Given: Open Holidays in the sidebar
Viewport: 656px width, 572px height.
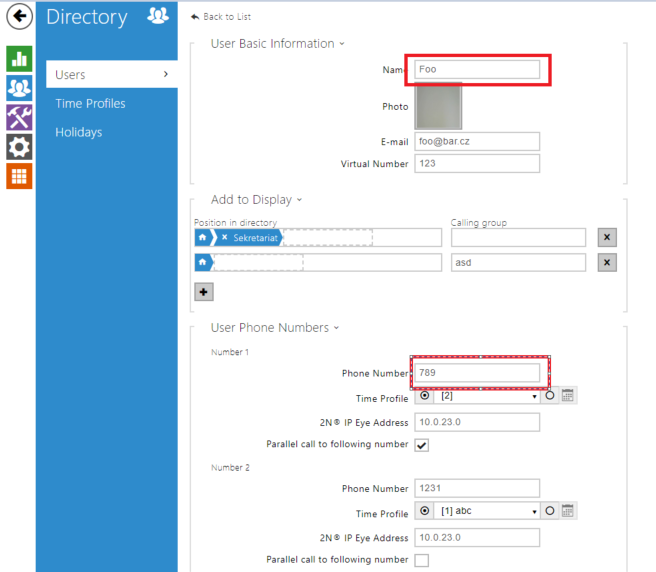Looking at the screenshot, I should [78, 132].
